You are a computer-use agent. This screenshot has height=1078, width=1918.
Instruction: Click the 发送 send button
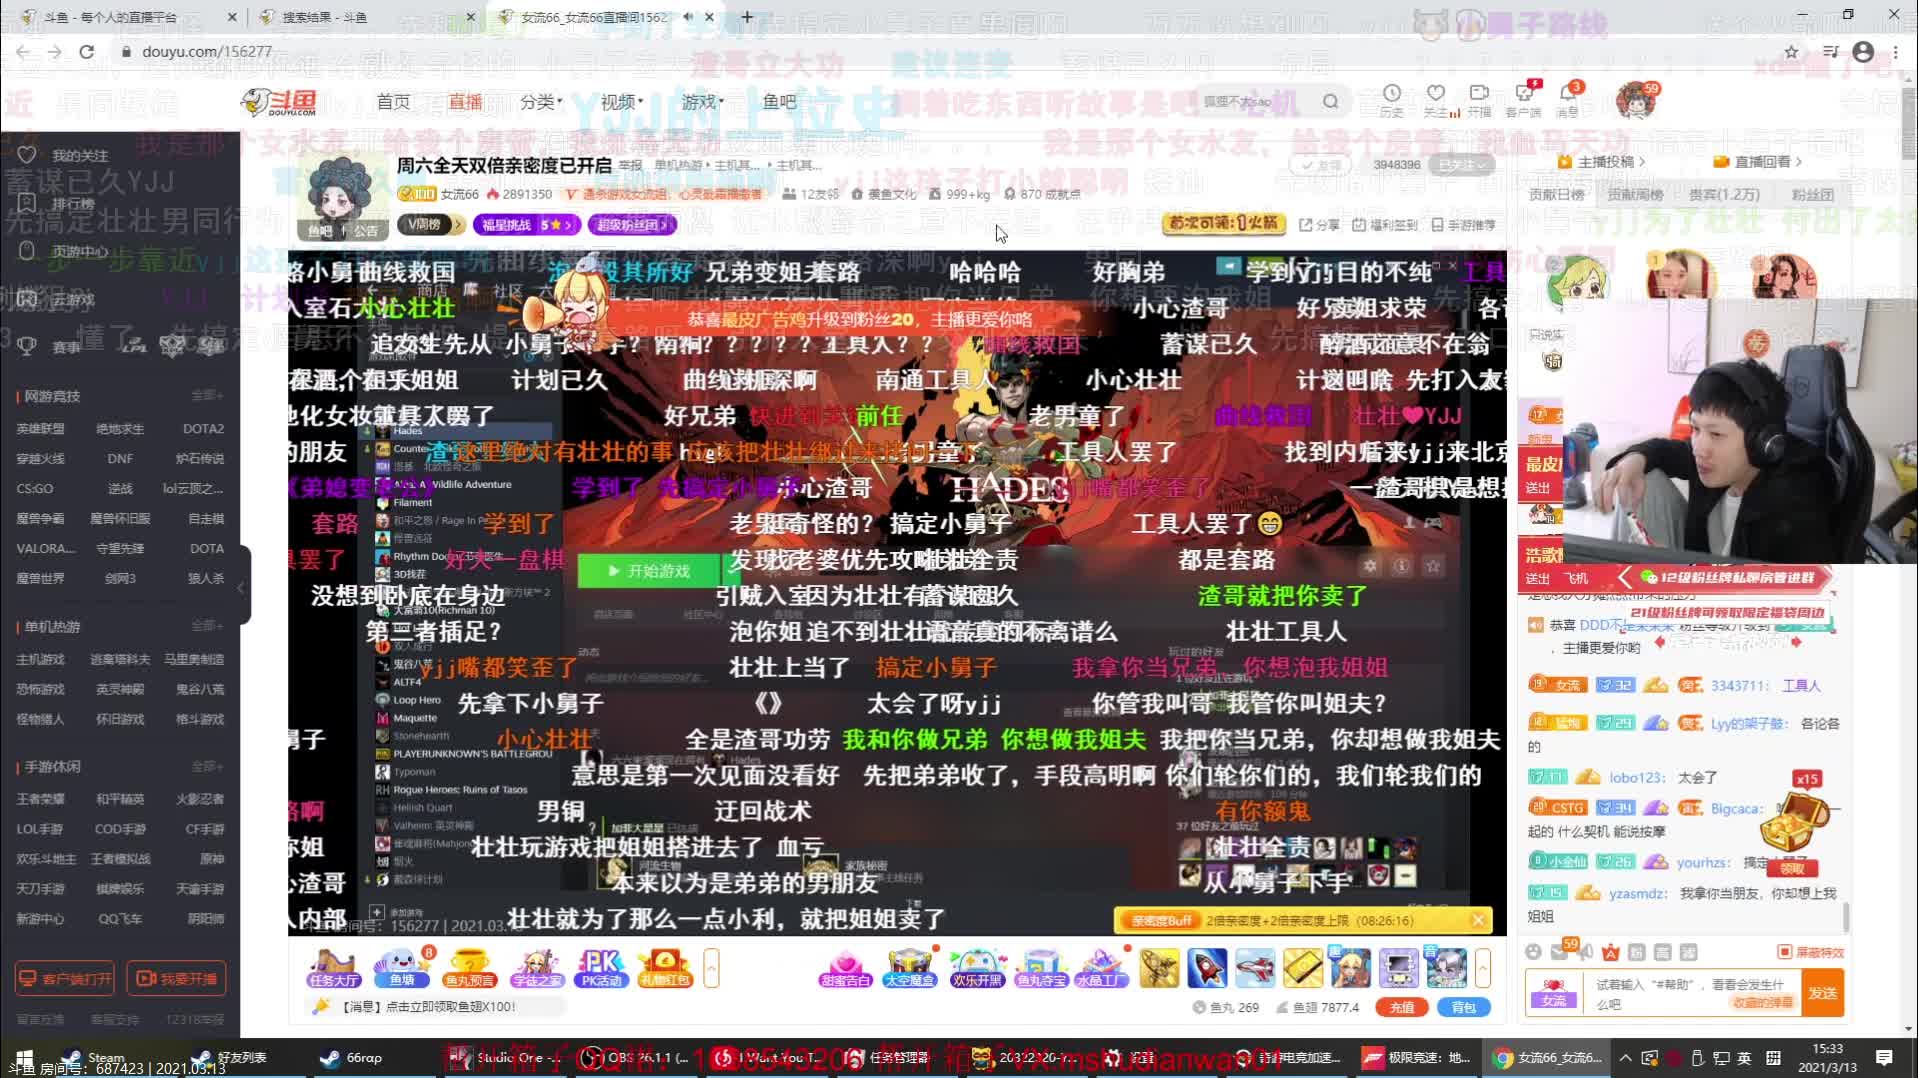click(1822, 993)
